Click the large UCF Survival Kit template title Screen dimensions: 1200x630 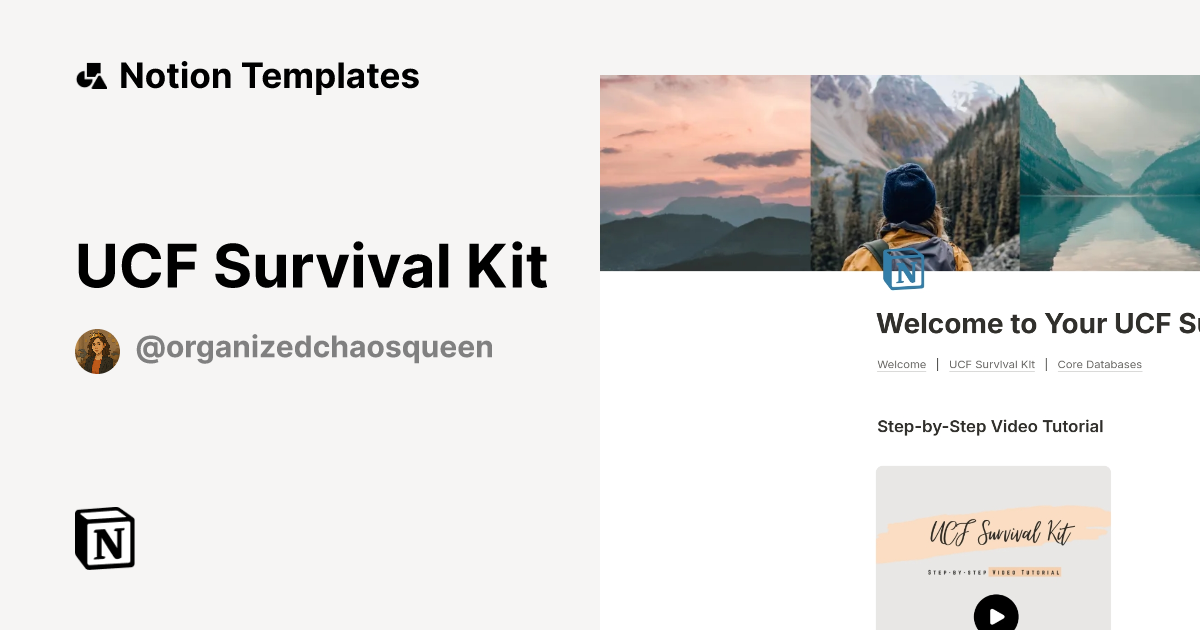[311, 265]
